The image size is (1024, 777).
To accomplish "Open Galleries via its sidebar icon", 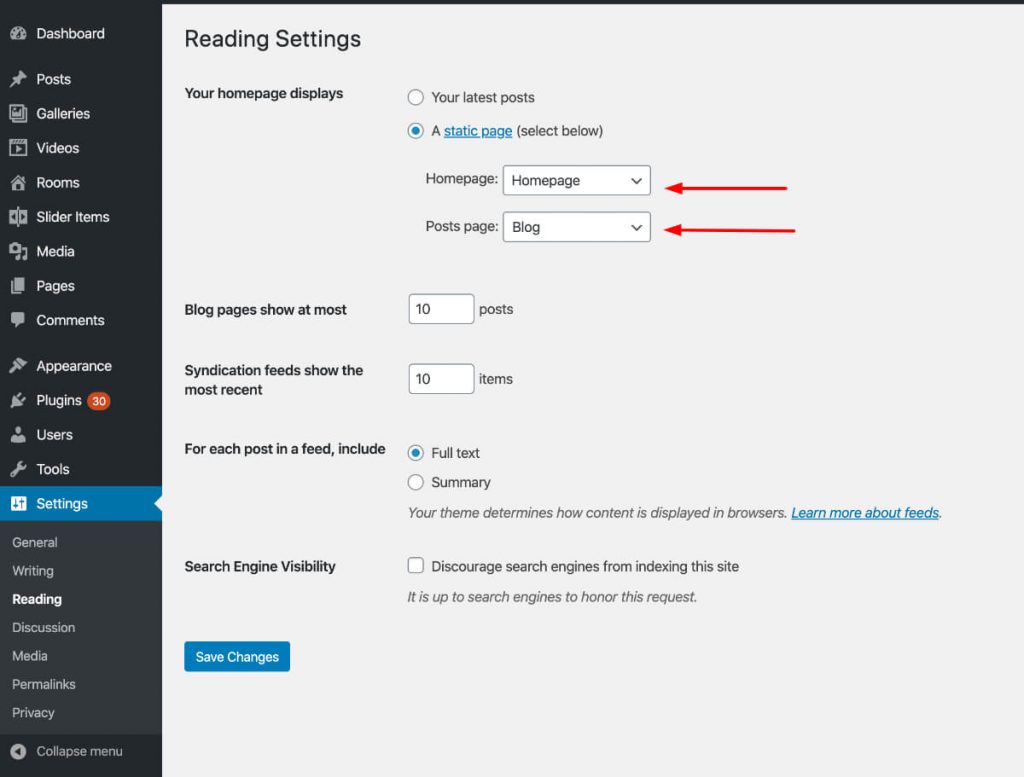I will click(18, 114).
